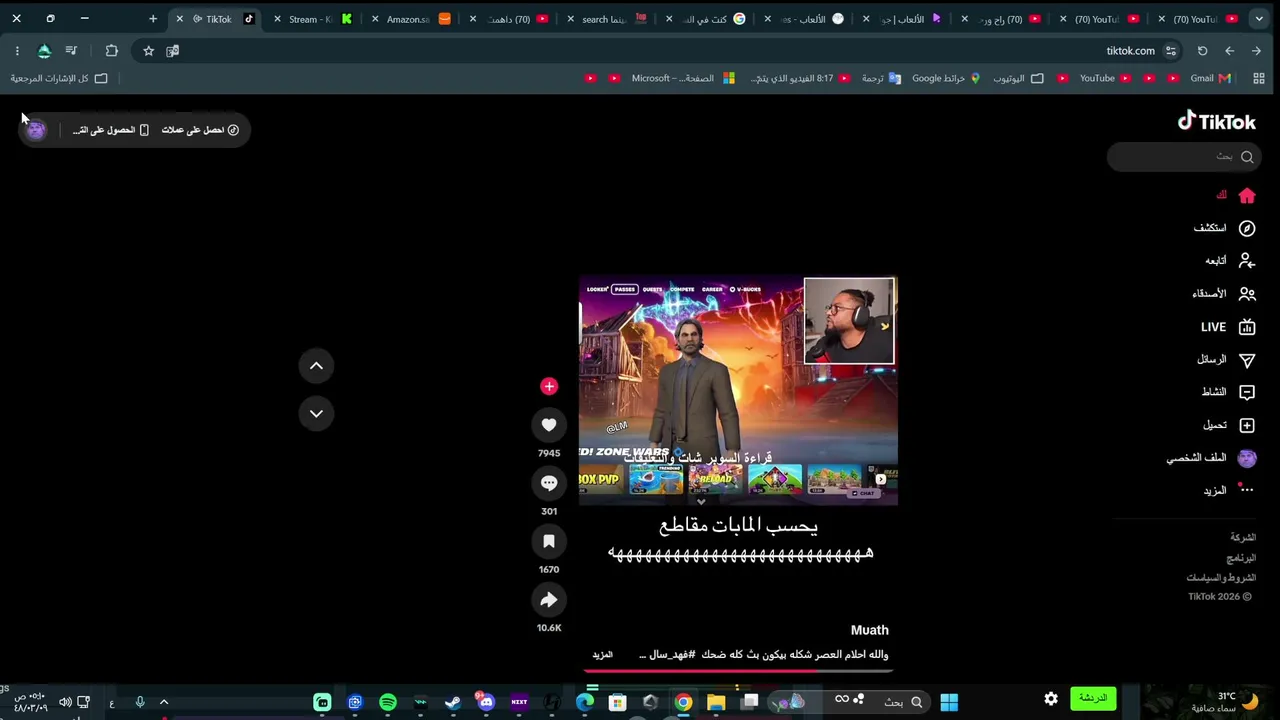Toggle the taskbar microphone icon
Image resolution: width=1280 pixels, height=720 pixels.
tap(140, 702)
